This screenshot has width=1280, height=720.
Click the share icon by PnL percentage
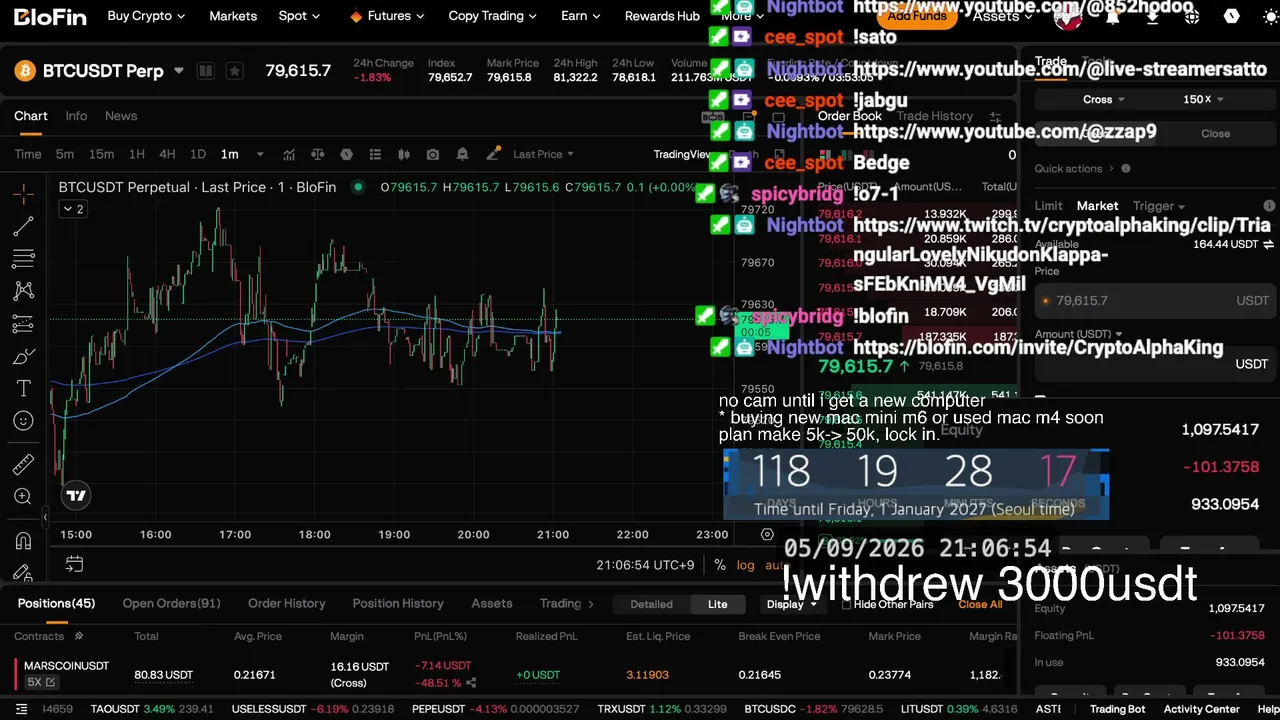coord(471,684)
